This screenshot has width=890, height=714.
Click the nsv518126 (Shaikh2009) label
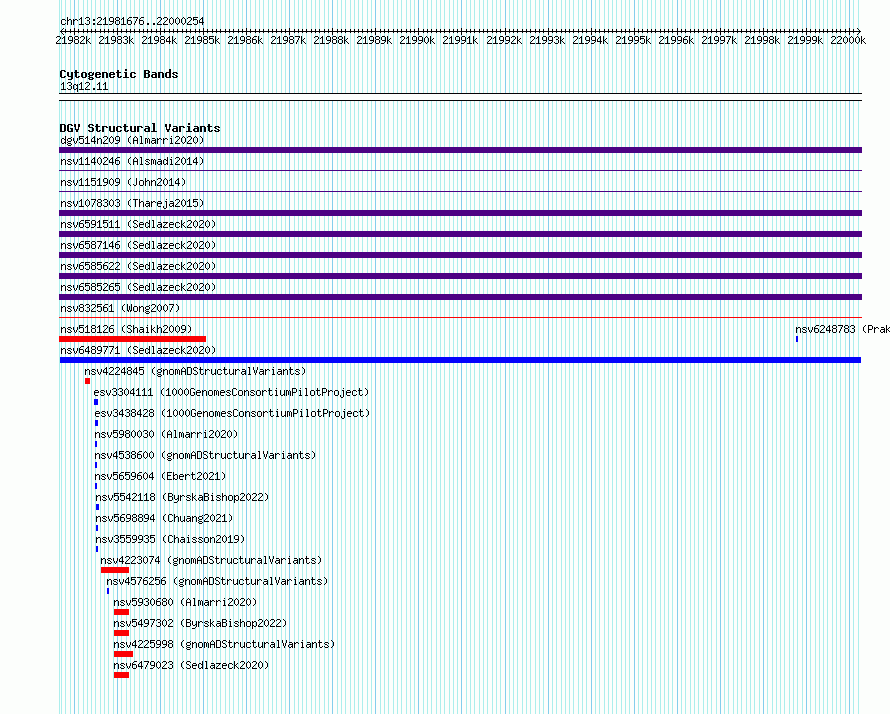coord(126,329)
